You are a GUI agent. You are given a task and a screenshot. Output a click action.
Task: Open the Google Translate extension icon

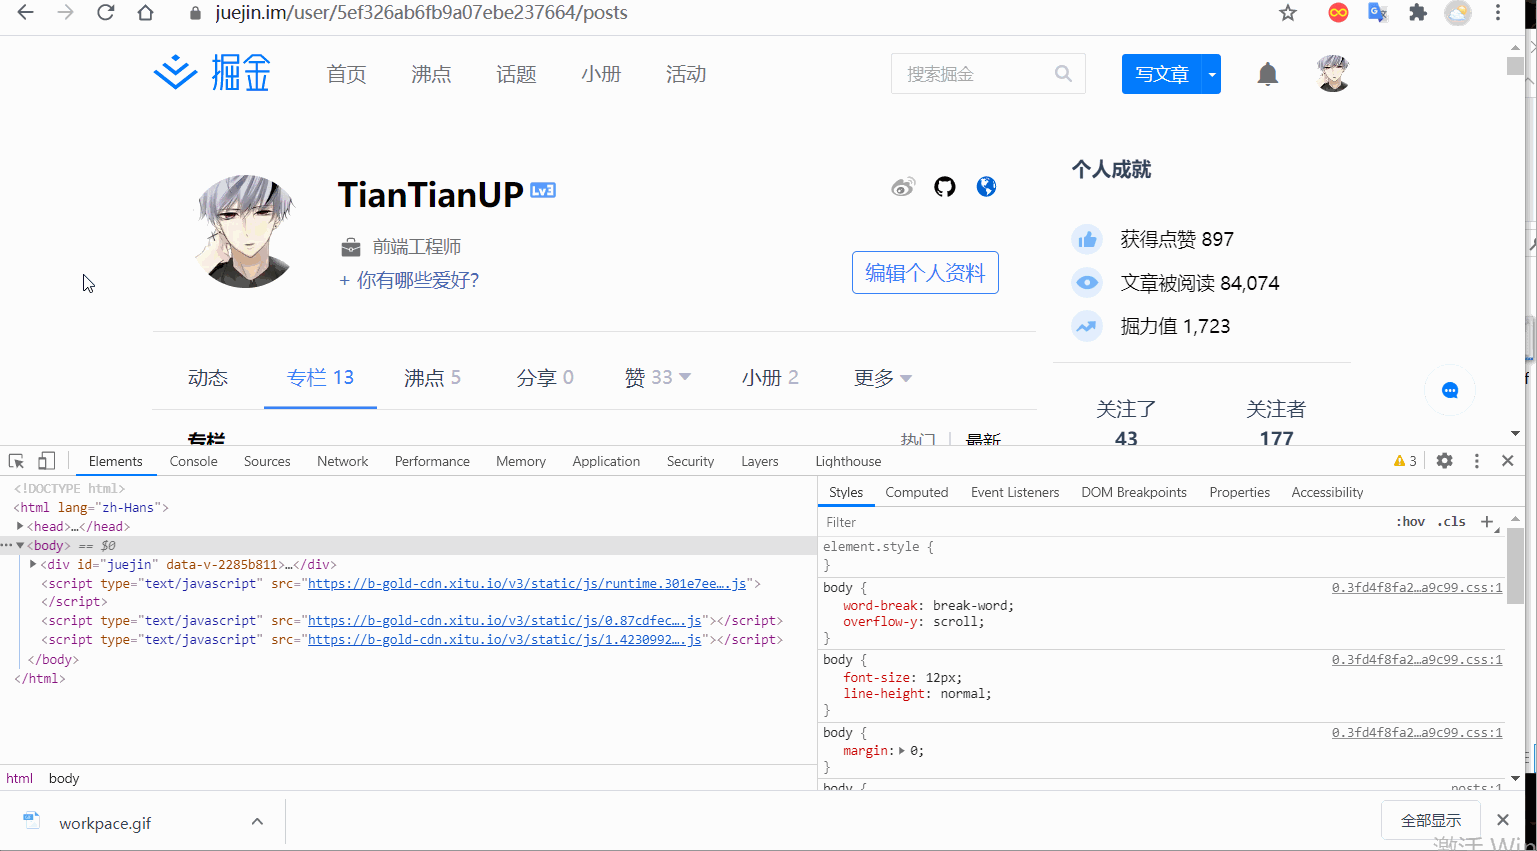click(x=1378, y=13)
